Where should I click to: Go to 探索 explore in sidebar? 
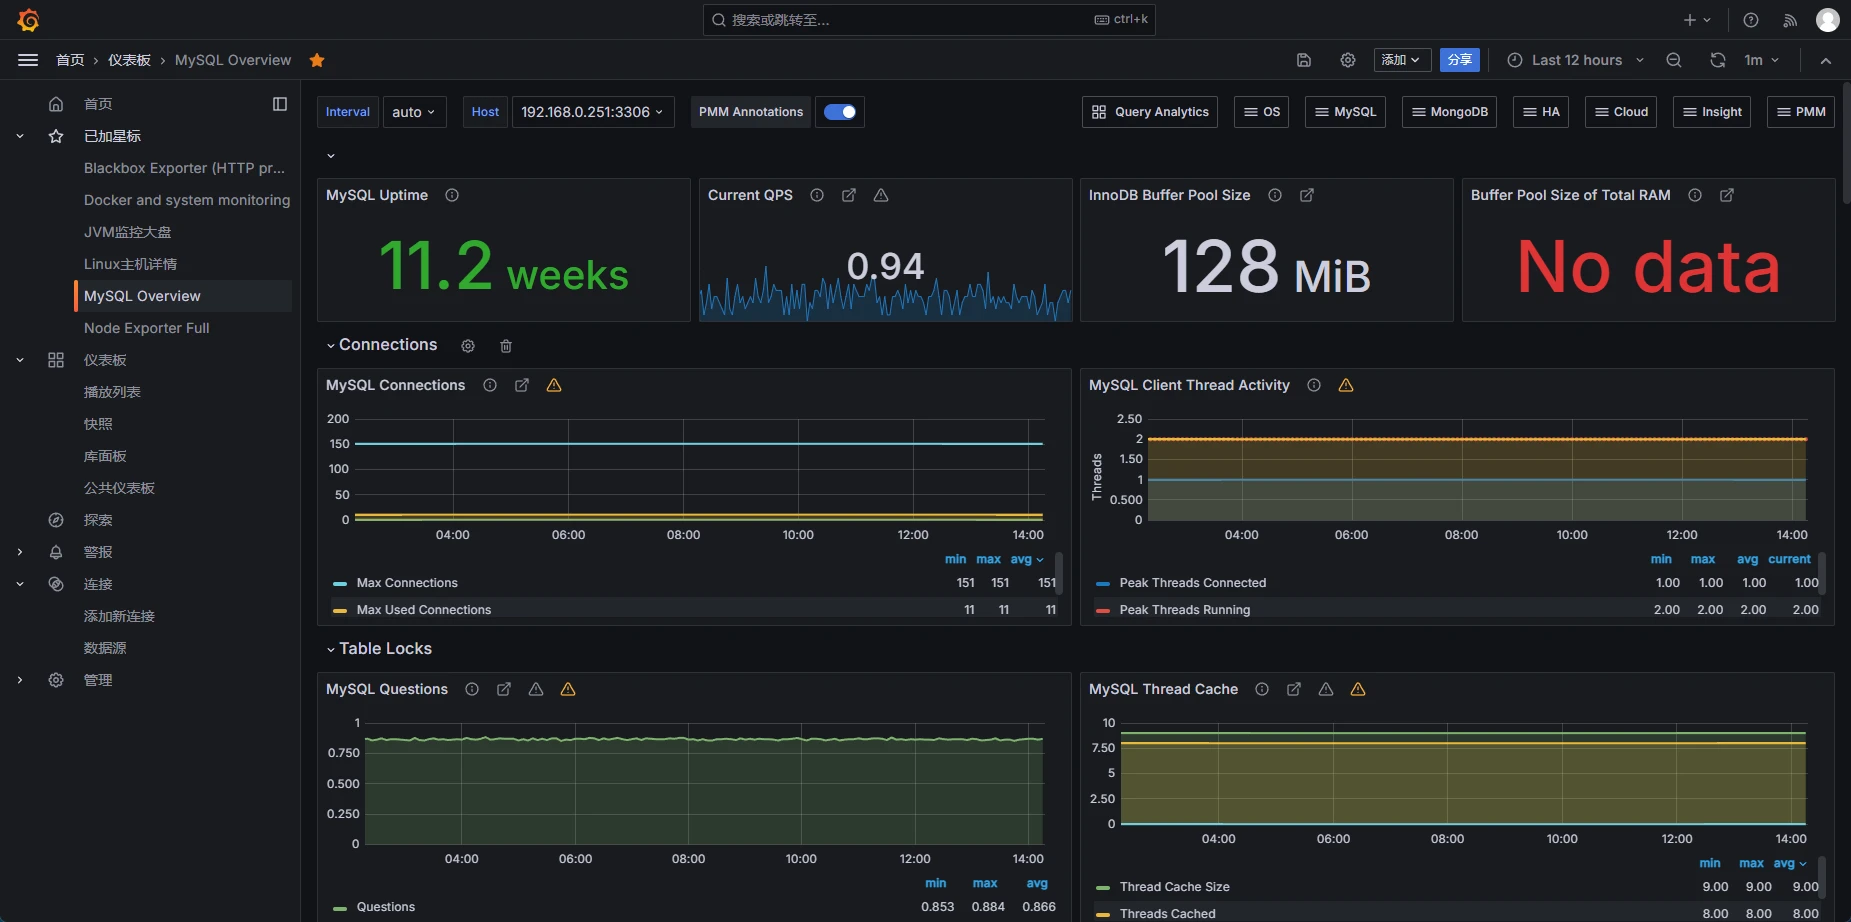tap(98, 520)
